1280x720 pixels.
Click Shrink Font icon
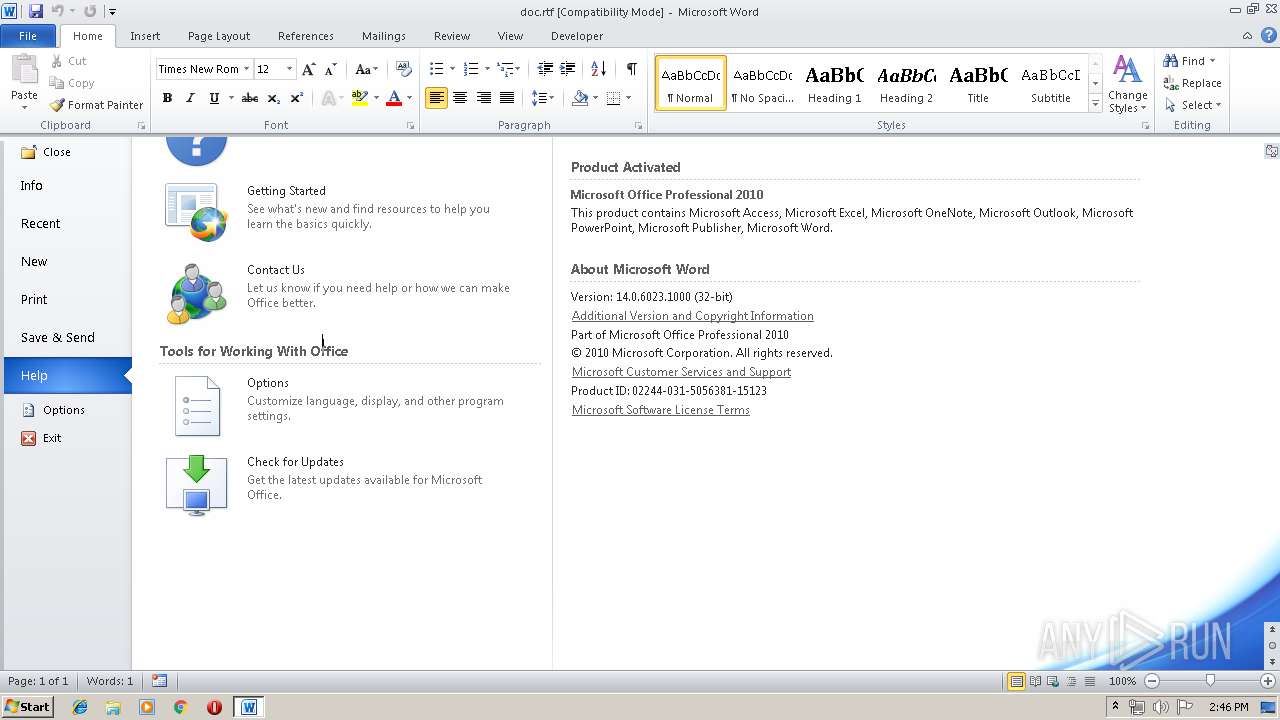pyautogui.click(x=331, y=69)
